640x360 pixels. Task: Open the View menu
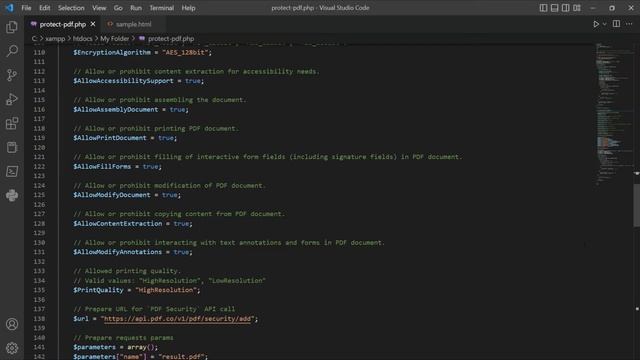tap(99, 8)
